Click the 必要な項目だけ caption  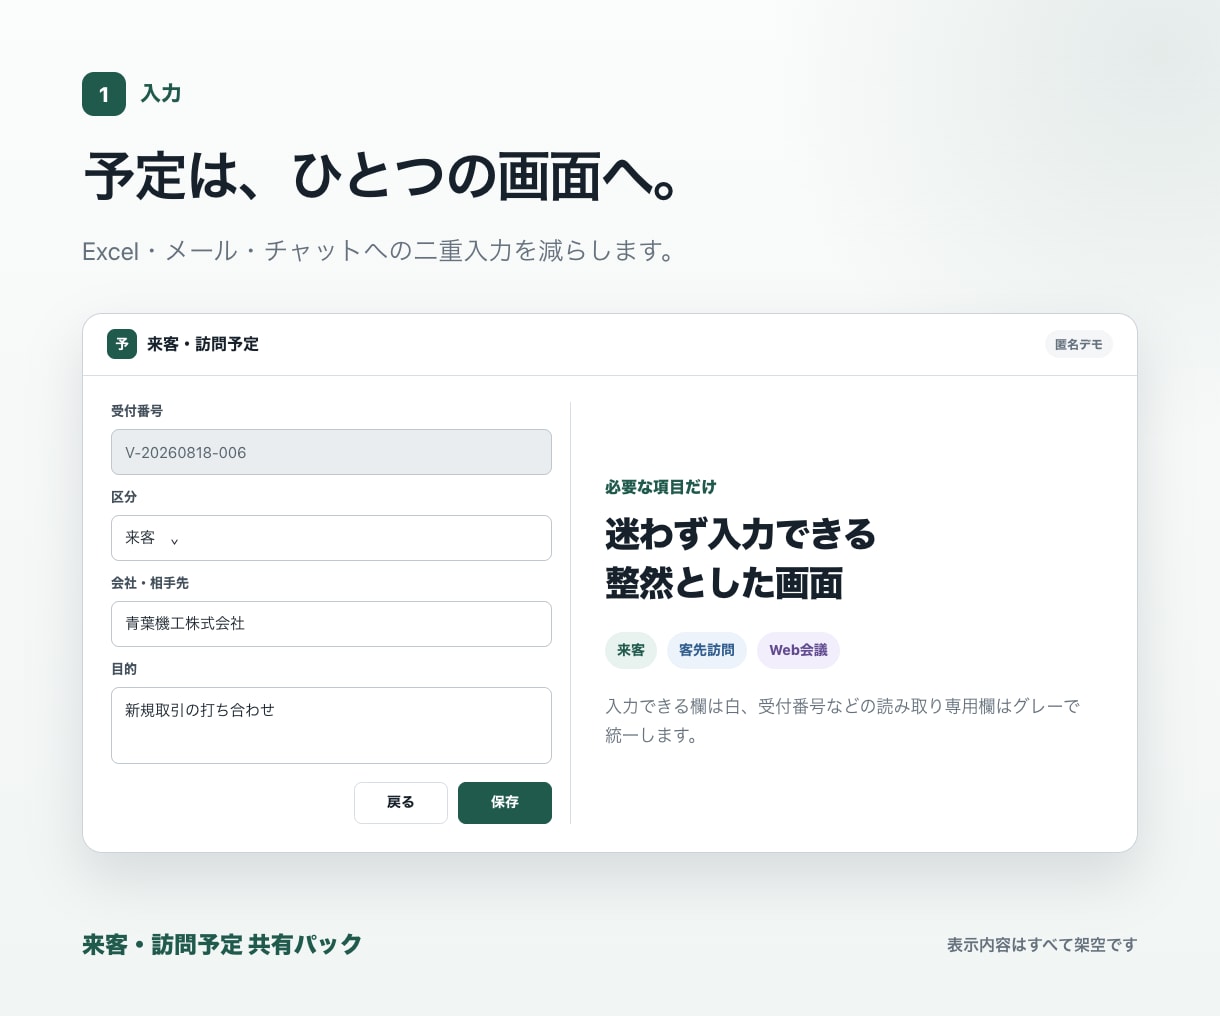tap(661, 487)
